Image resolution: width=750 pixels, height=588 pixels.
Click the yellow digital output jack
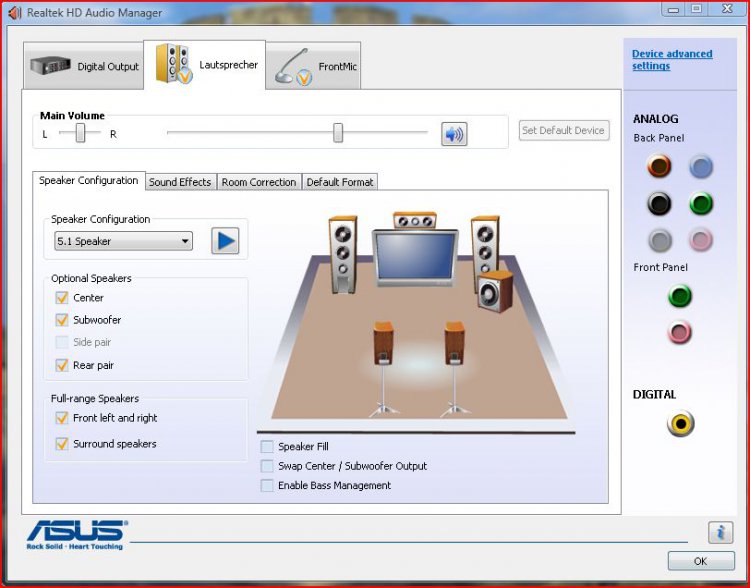680,423
